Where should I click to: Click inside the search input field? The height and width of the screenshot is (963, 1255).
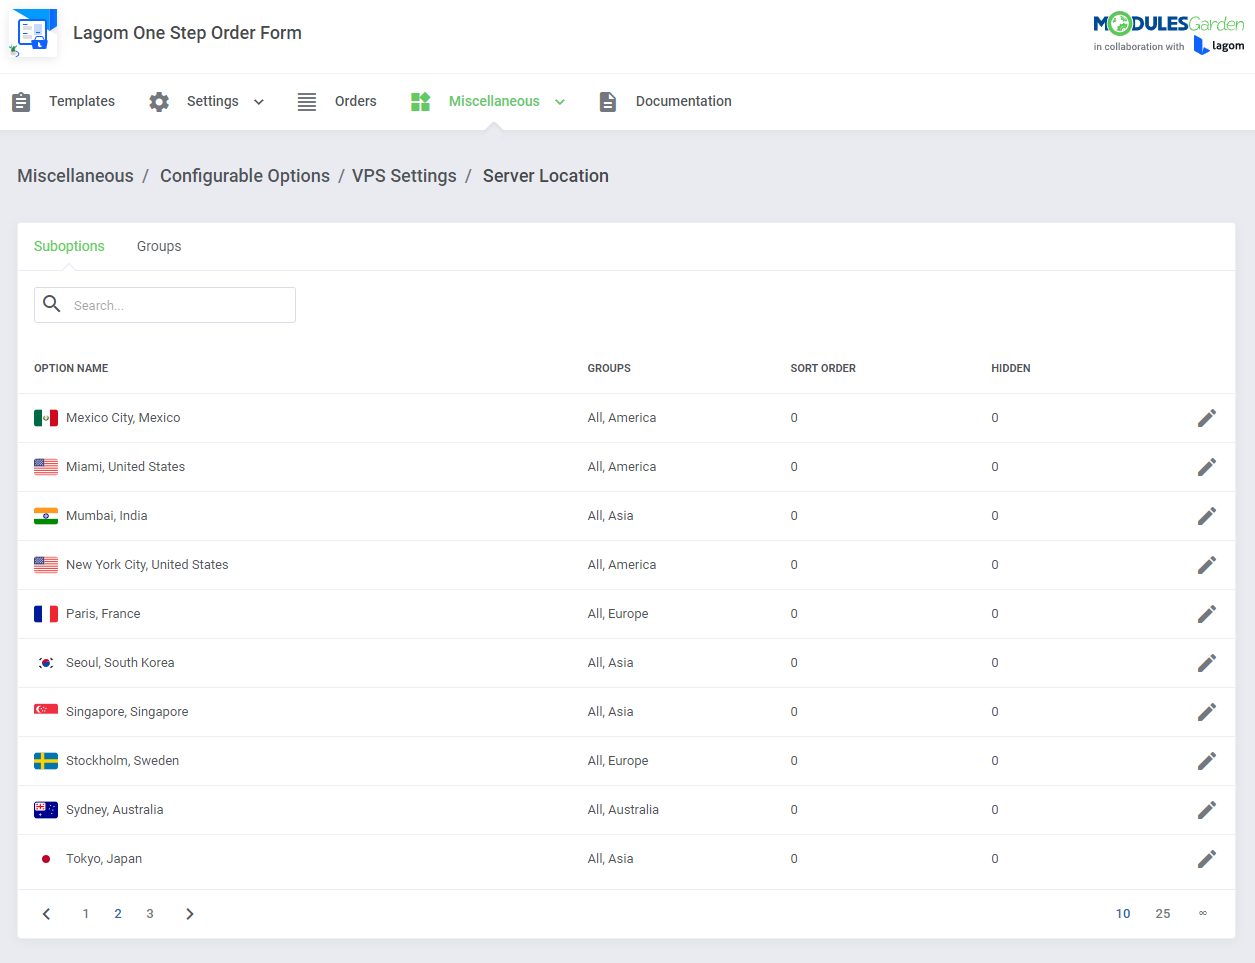[180, 304]
